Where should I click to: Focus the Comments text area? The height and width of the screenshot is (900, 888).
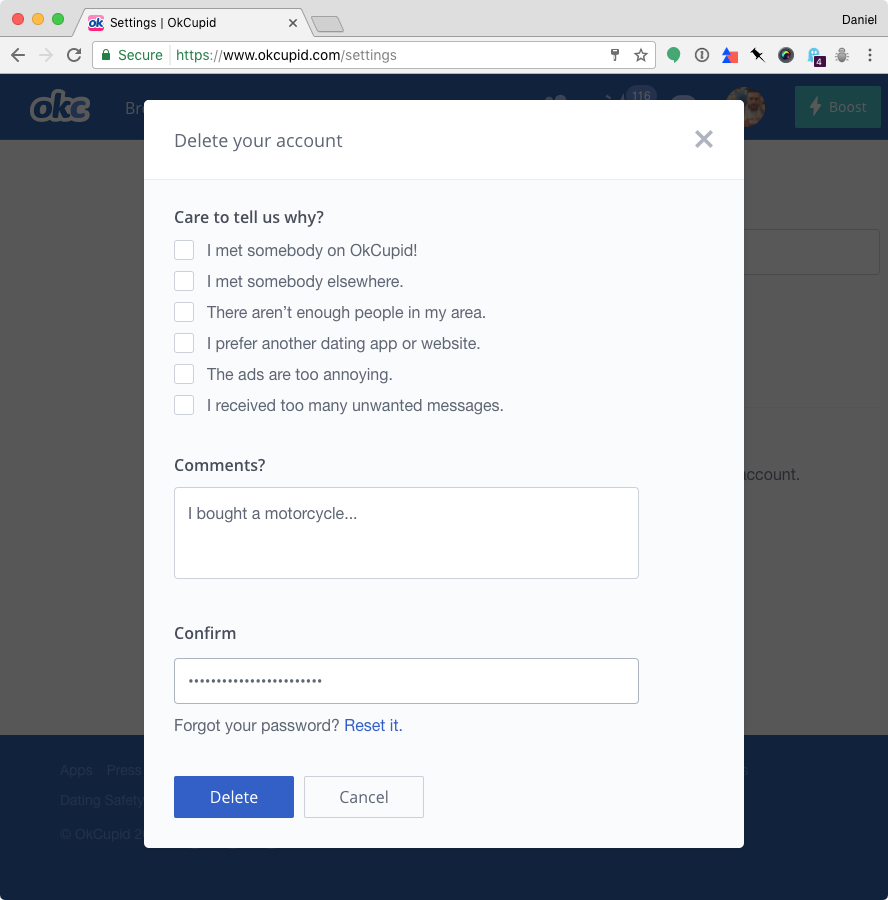click(x=406, y=533)
